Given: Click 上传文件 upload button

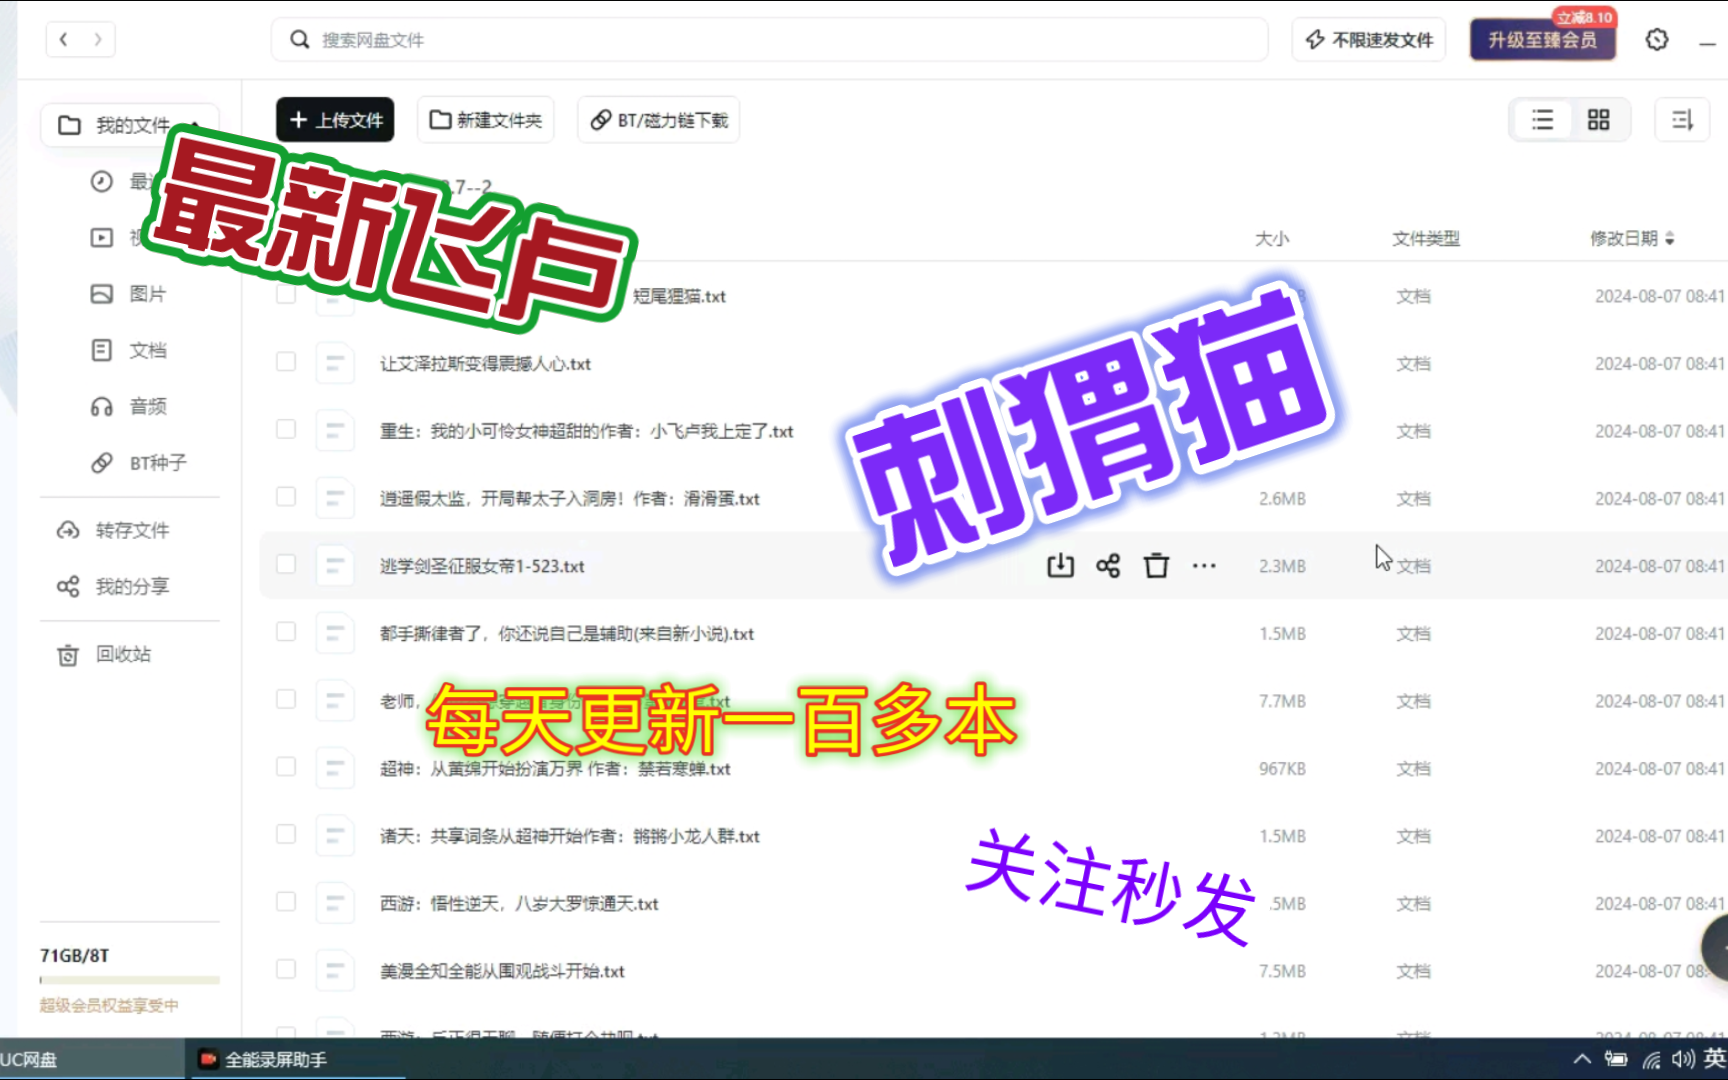Looking at the screenshot, I should click(x=335, y=120).
